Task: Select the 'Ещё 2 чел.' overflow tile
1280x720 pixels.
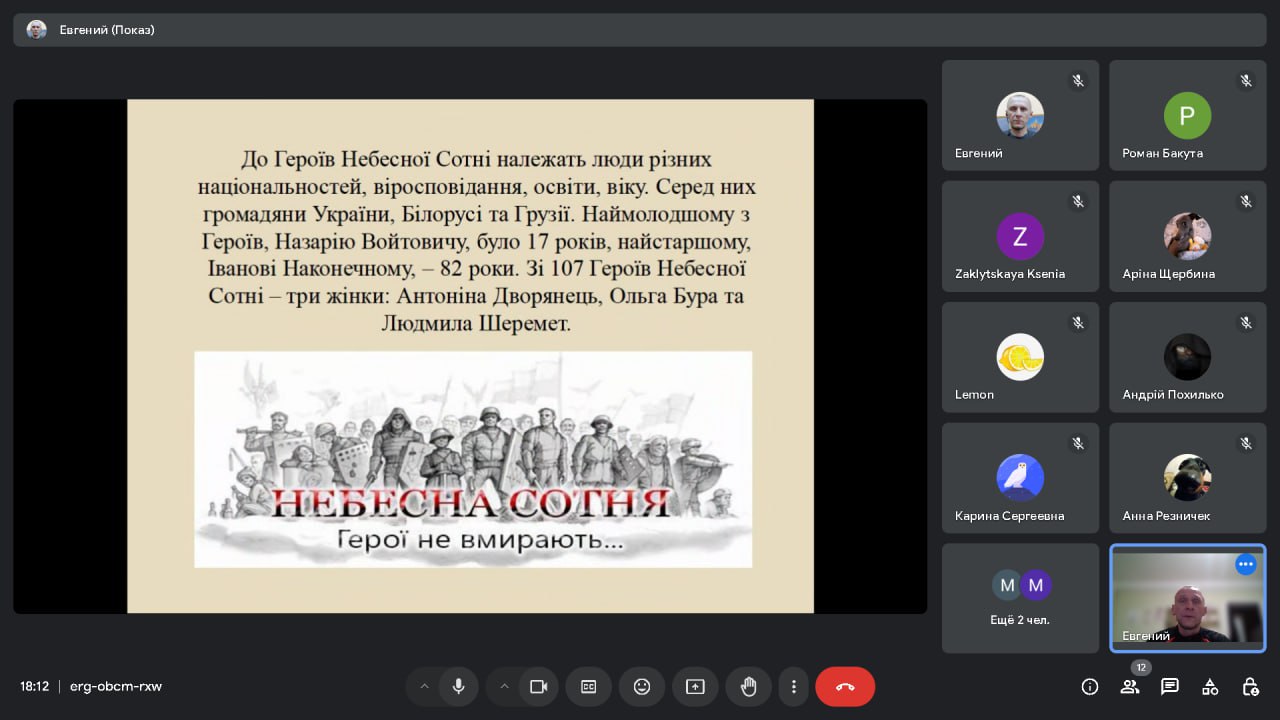Action: pyautogui.click(x=1020, y=598)
